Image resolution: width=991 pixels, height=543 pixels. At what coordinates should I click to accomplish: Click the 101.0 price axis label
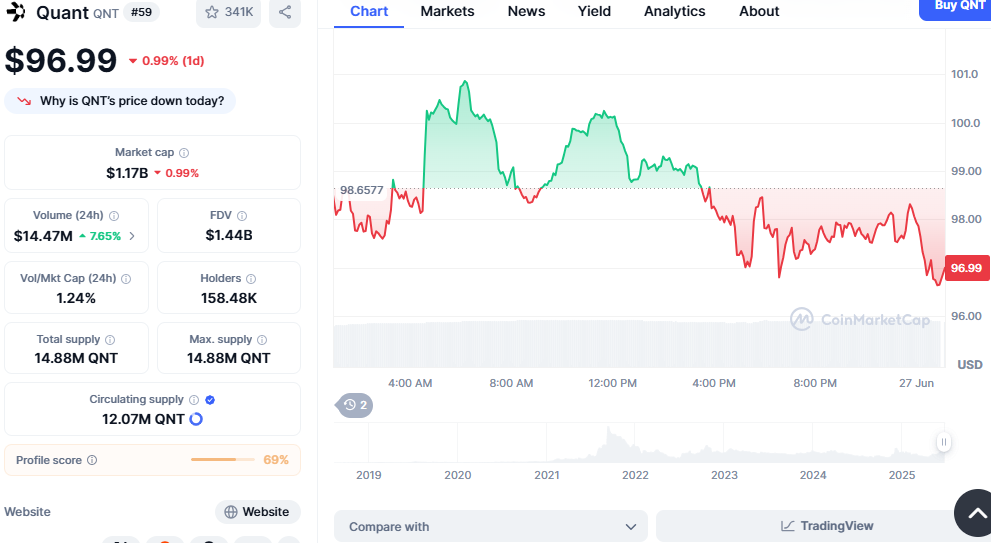[964, 74]
